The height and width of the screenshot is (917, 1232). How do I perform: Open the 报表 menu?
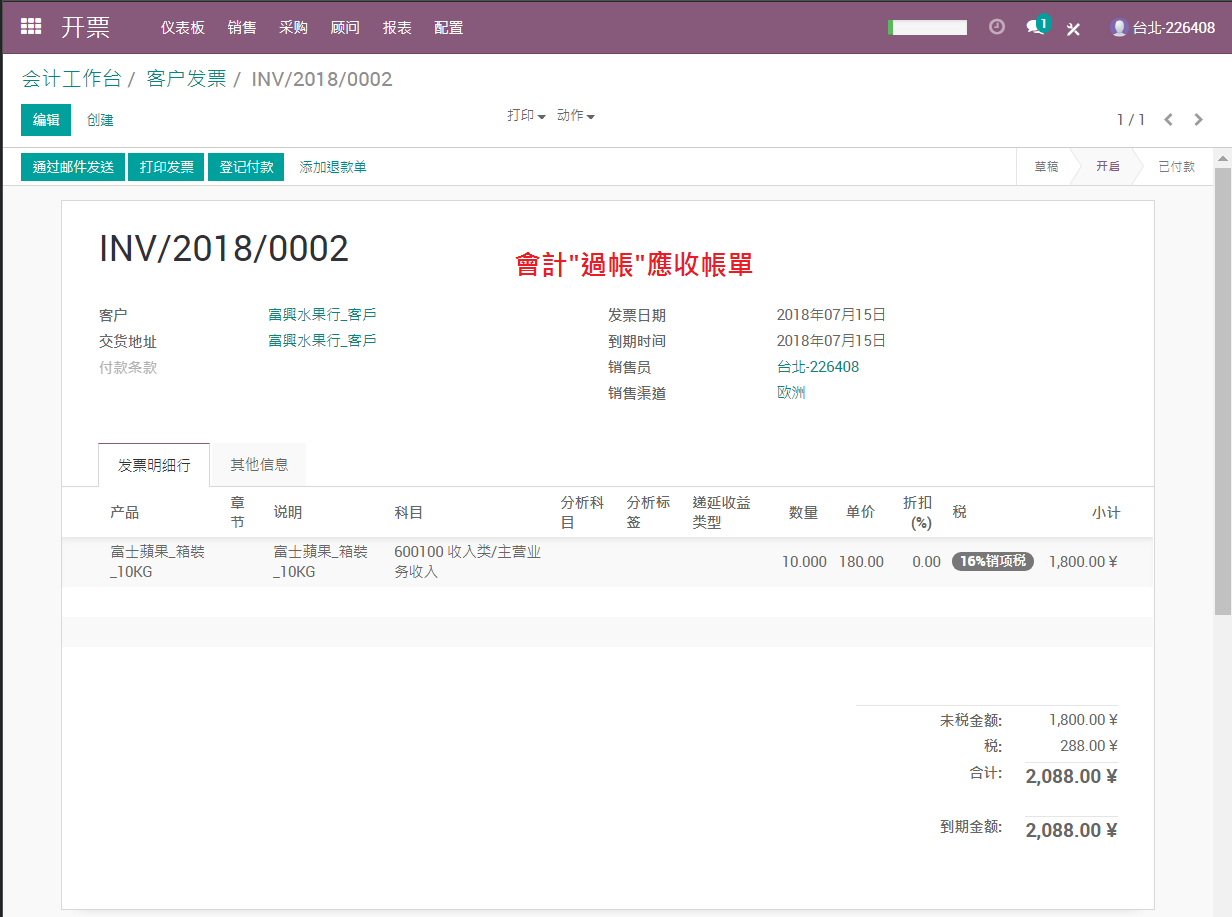pos(397,28)
